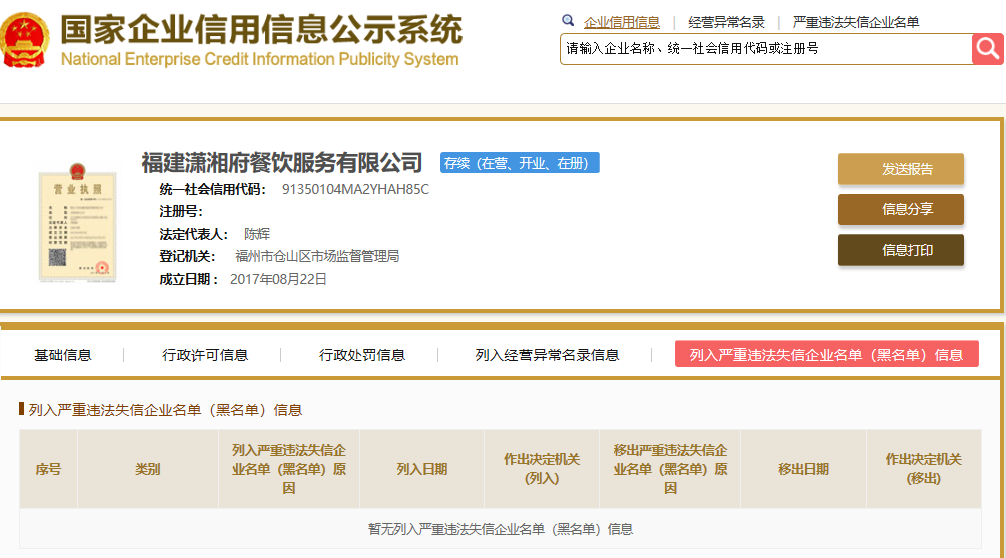Open the business license thumbnail image

(77, 223)
